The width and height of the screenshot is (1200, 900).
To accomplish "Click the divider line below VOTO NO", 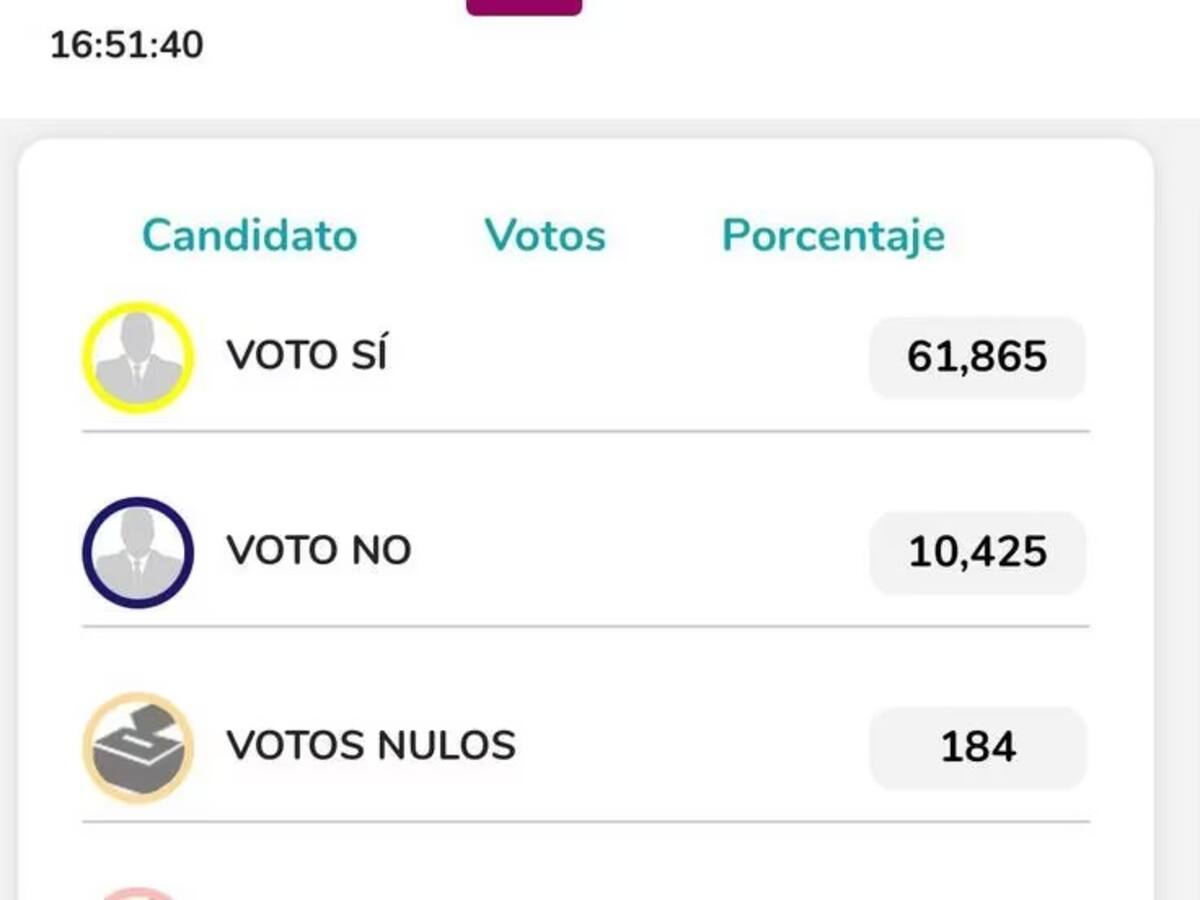I will coord(585,627).
